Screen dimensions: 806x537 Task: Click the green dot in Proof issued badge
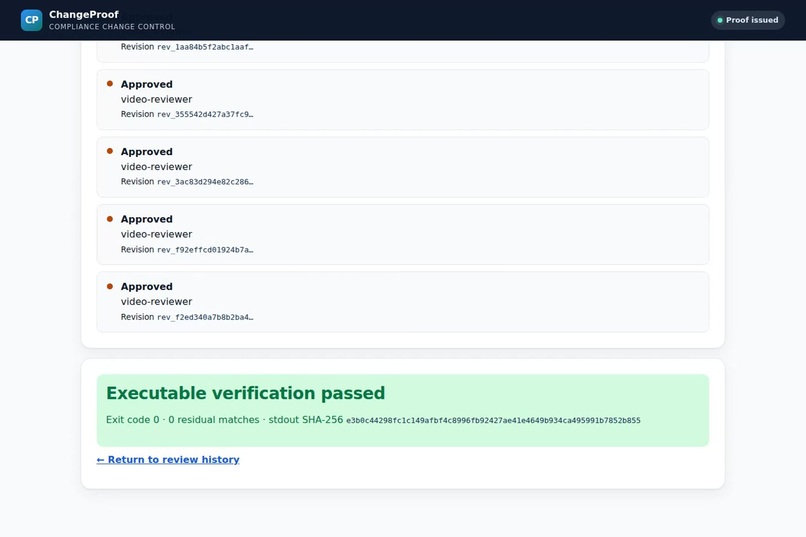pyautogui.click(x=720, y=21)
